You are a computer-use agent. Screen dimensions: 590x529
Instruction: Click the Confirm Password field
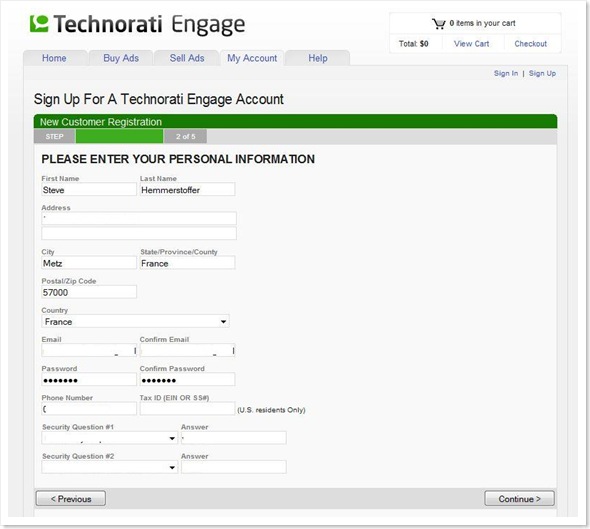click(x=187, y=380)
